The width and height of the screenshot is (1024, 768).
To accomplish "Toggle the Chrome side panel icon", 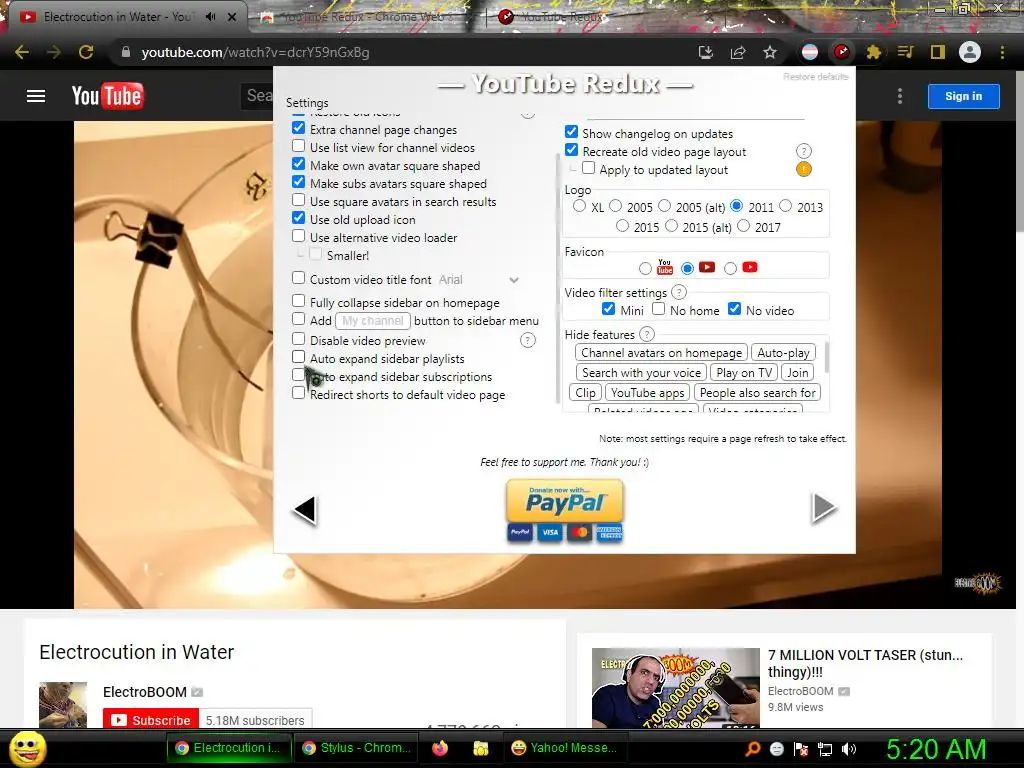I will pos(938,52).
